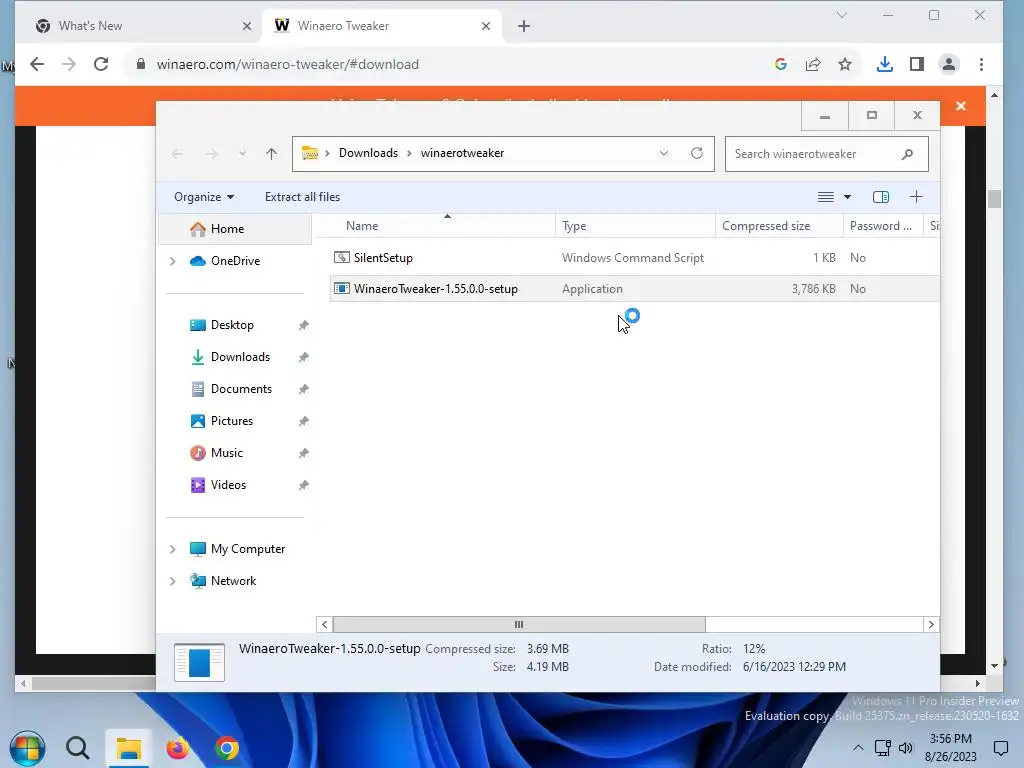Open Videos in the navigation pane
Image resolution: width=1024 pixels, height=768 pixels.
pyautogui.click(x=228, y=485)
